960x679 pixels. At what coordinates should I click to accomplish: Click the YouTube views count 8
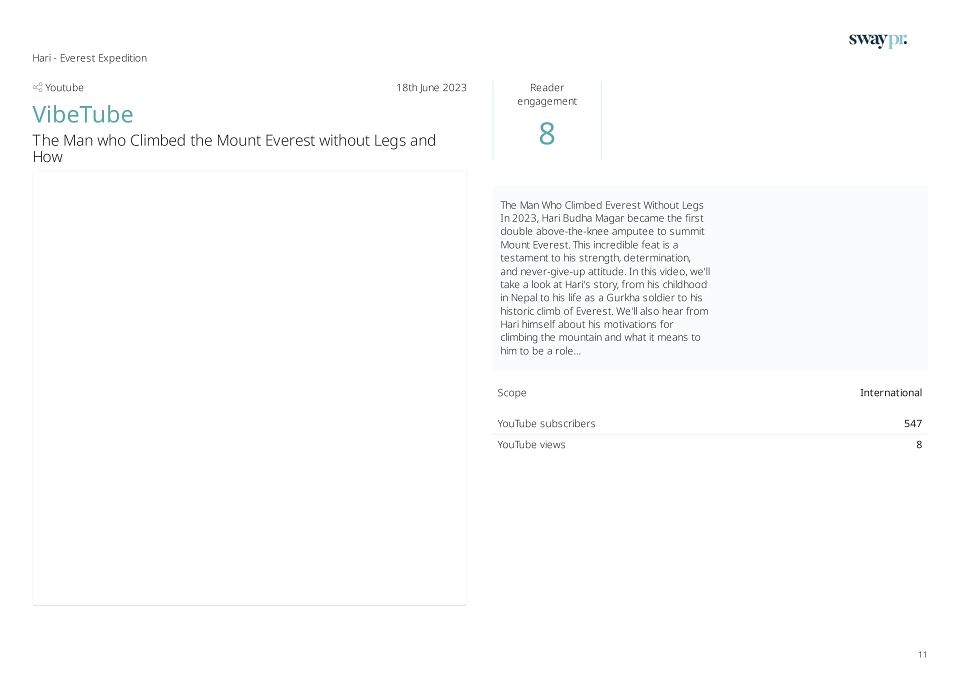pos(919,445)
